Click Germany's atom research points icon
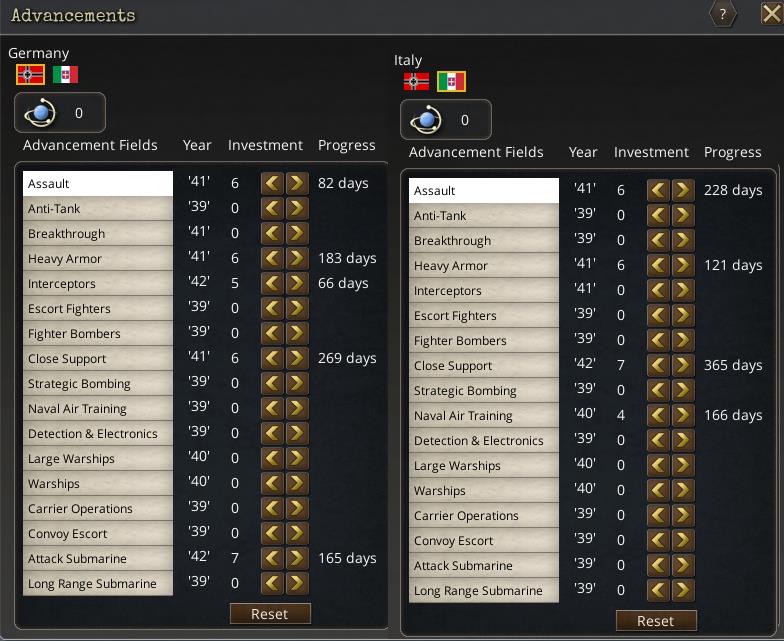Image resolution: width=784 pixels, height=641 pixels. click(40, 112)
